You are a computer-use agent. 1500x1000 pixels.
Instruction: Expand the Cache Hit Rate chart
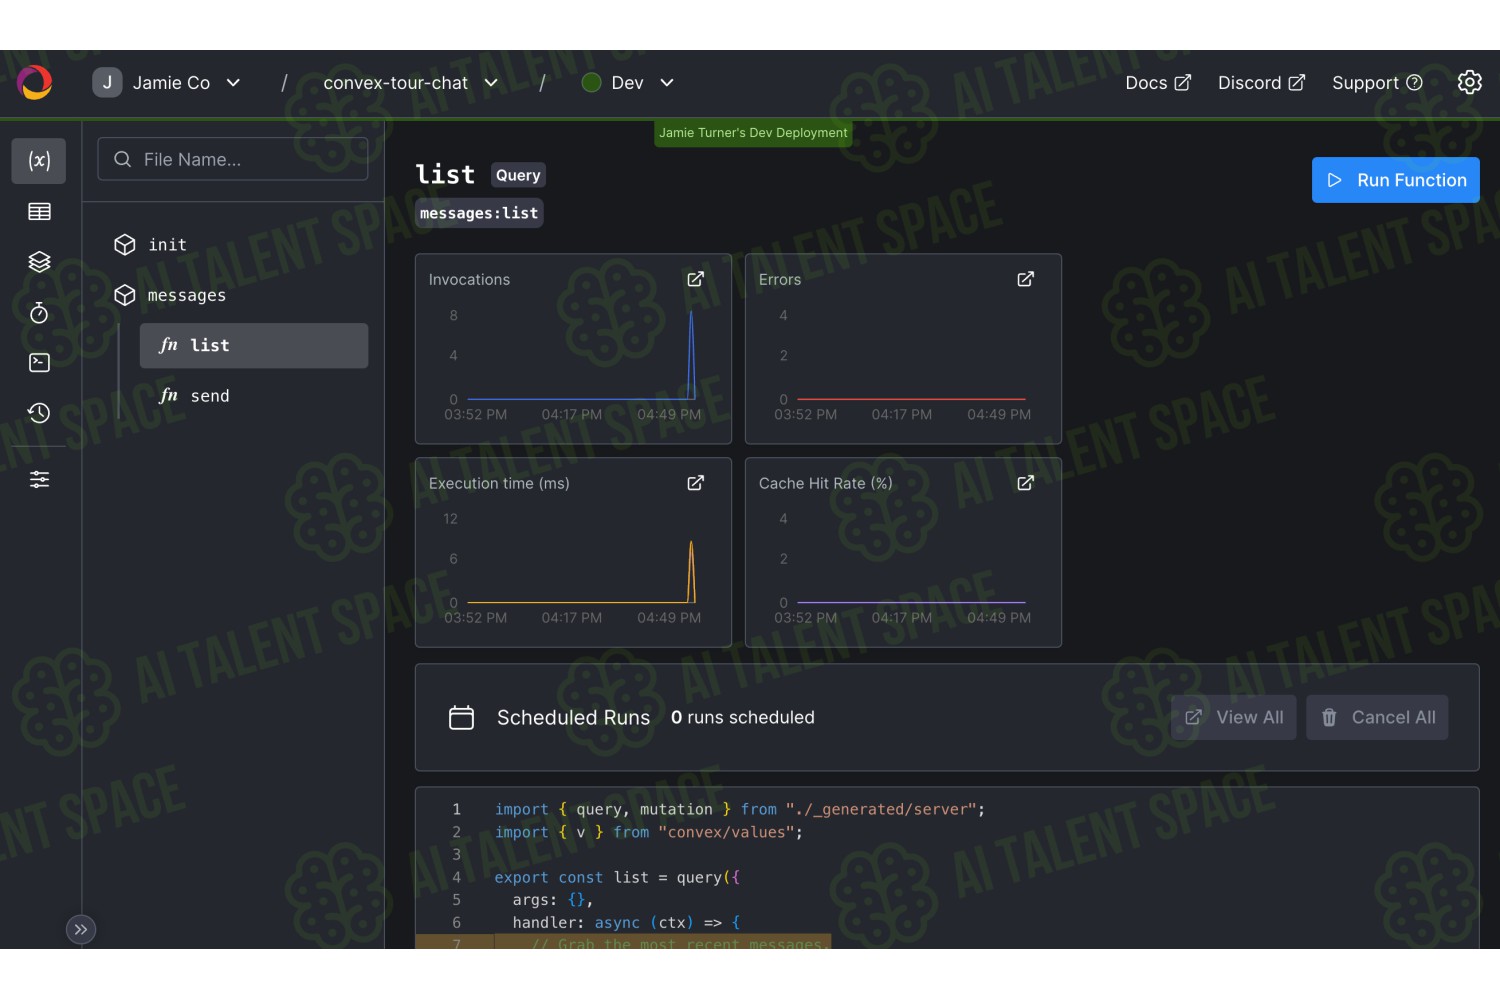click(x=1026, y=483)
